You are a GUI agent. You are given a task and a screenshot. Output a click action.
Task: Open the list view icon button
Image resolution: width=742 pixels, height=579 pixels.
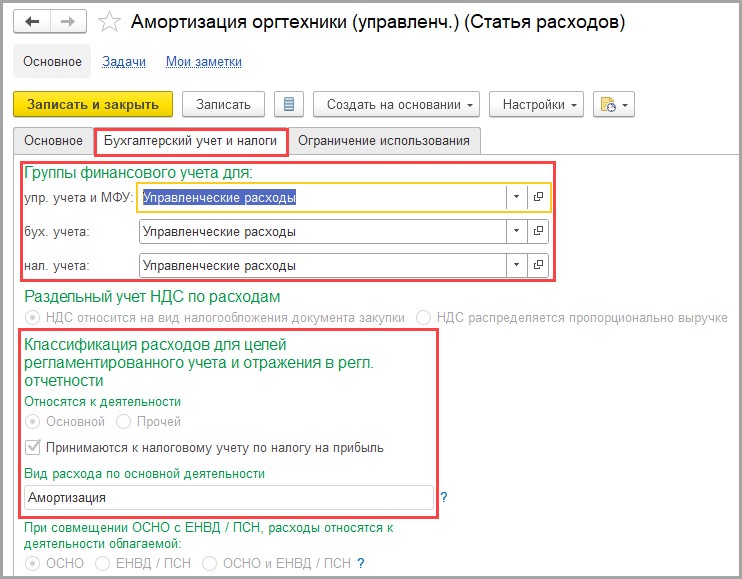[x=289, y=104]
